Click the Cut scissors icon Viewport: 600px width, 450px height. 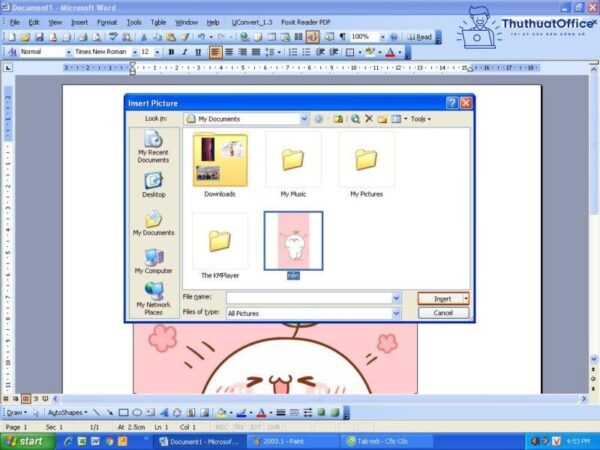tap(144, 37)
